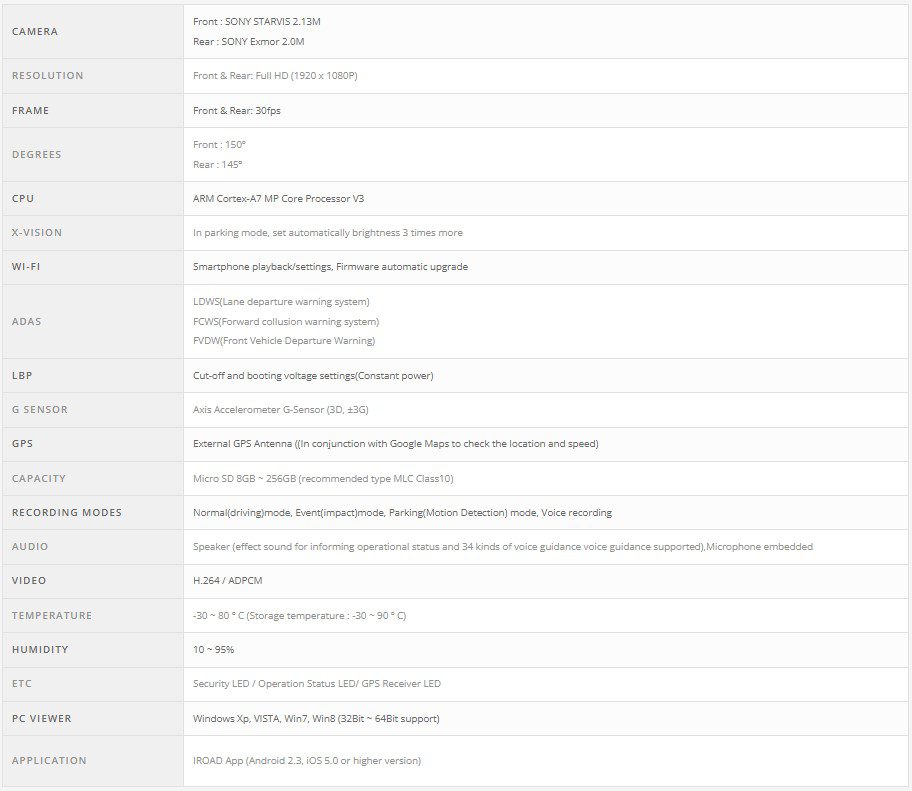This screenshot has width=912, height=791.
Task: Select the External GPS Antenna description
Action: (x=395, y=443)
